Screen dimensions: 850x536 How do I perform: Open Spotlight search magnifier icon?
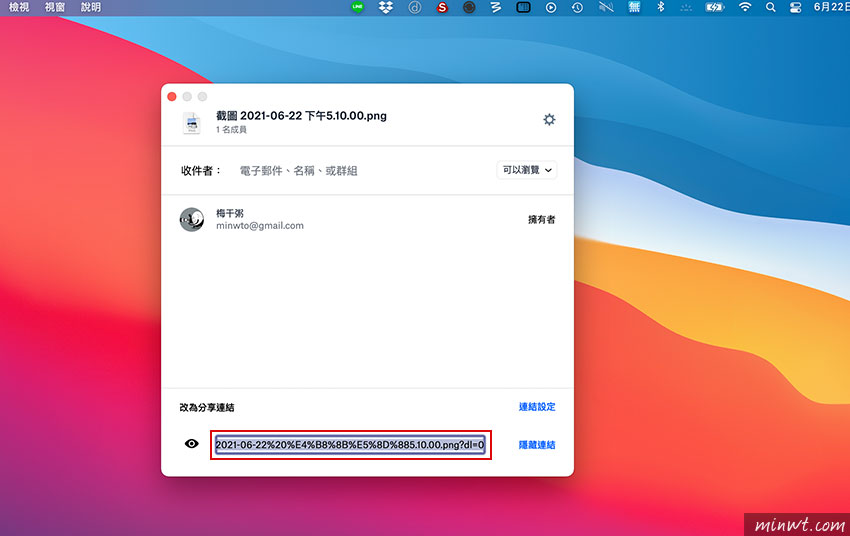770,7
